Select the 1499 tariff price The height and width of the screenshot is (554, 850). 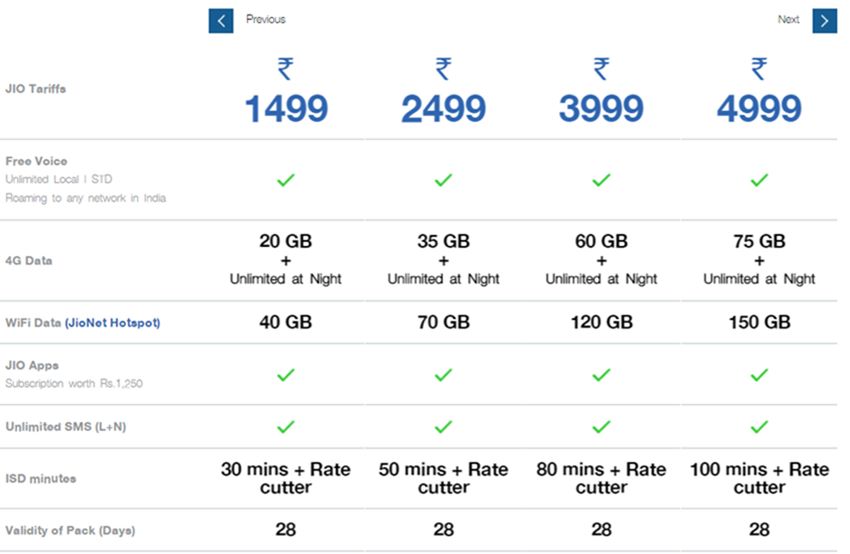click(286, 108)
